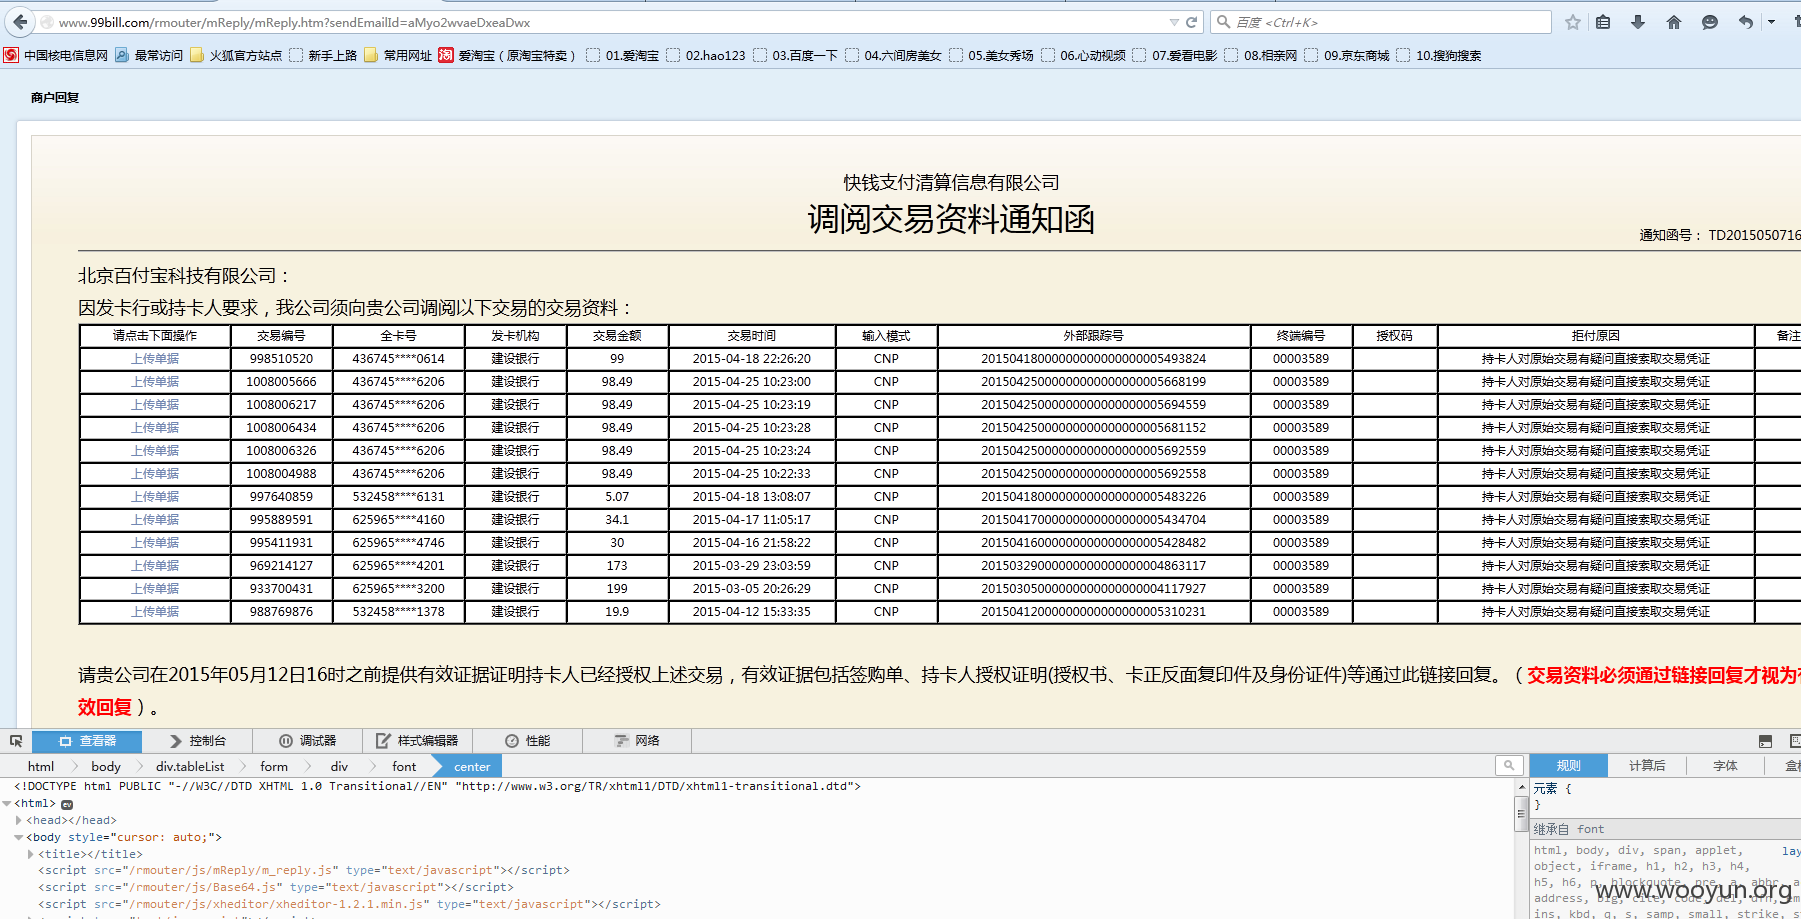Screen dimensions: 1801x919
Task: Switch to 查看器 inspector tab
Action: [87, 741]
